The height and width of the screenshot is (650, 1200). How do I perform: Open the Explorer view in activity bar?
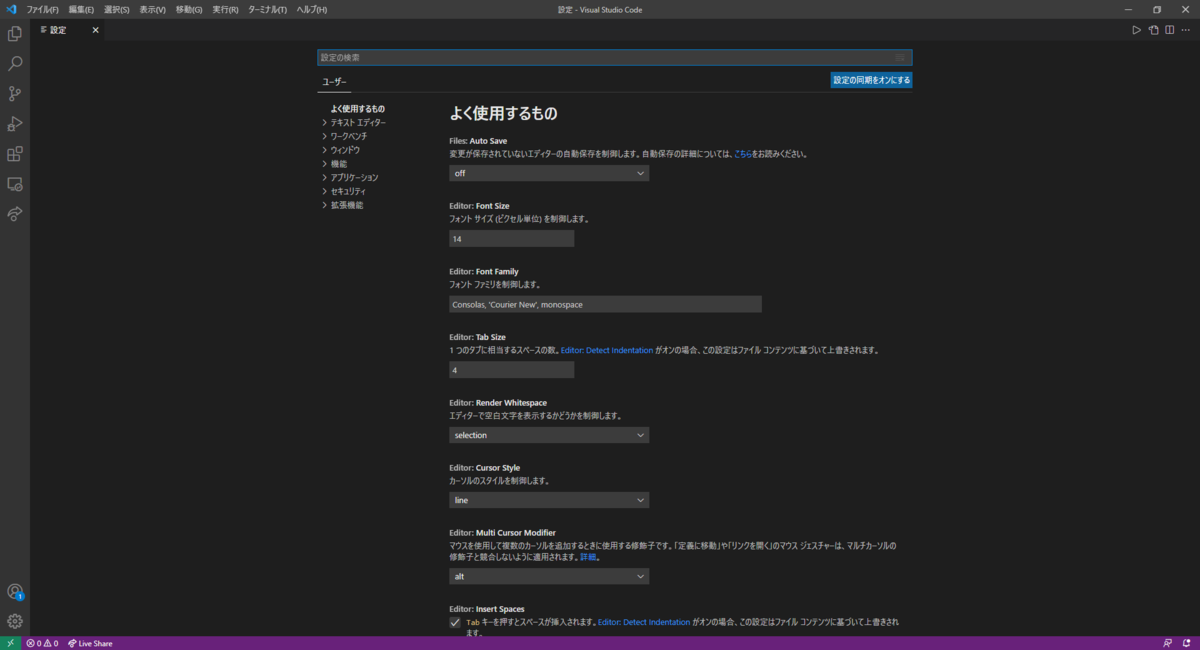(x=15, y=34)
